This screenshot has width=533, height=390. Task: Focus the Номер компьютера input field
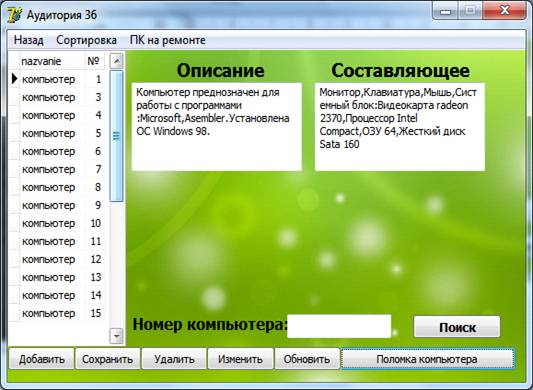pyautogui.click(x=339, y=326)
